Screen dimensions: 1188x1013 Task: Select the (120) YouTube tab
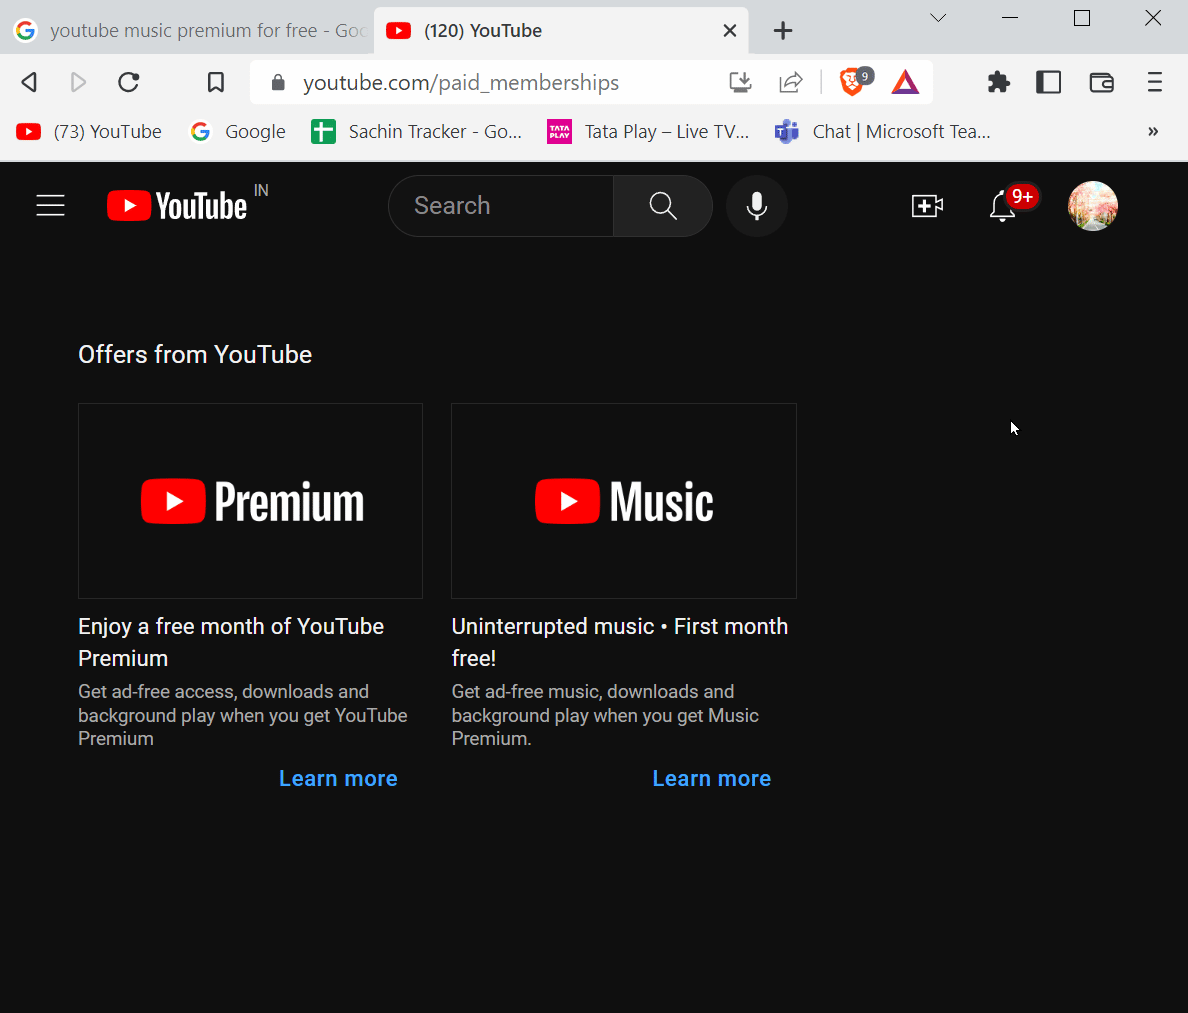coord(561,30)
